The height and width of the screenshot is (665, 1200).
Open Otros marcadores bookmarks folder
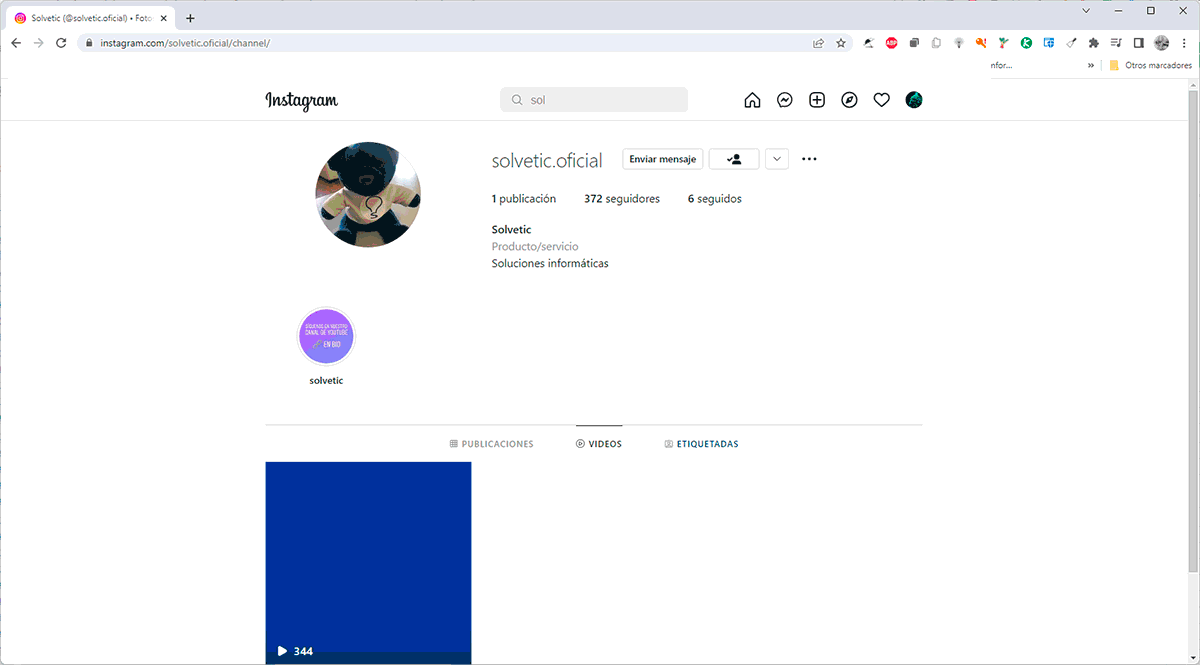(1150, 65)
